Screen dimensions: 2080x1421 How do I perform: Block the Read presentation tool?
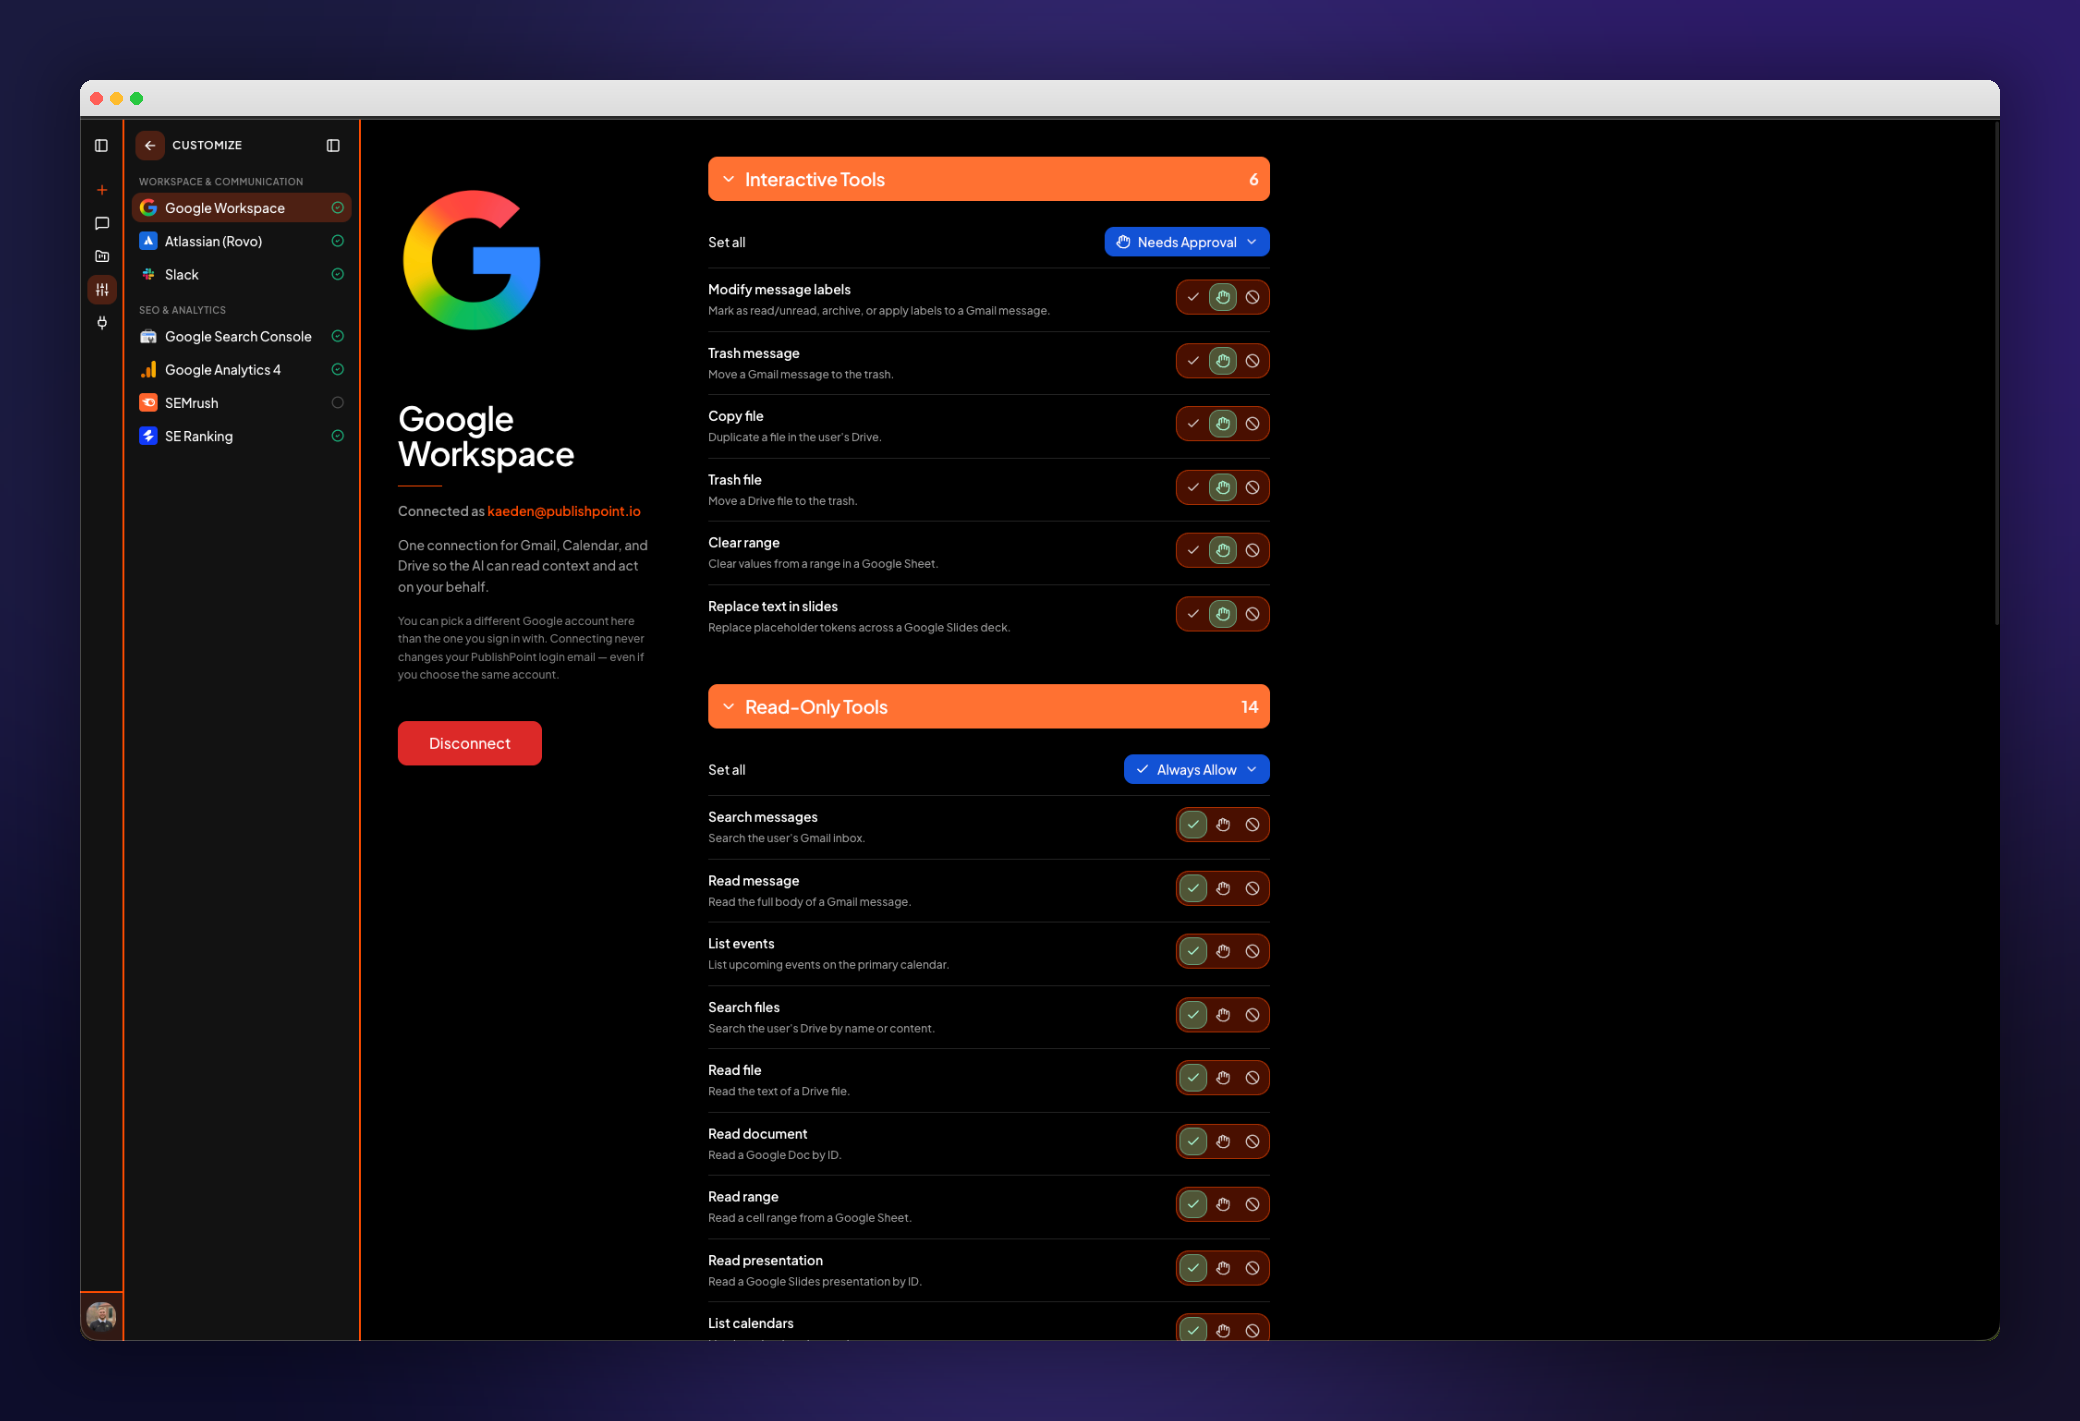[1252, 1268]
